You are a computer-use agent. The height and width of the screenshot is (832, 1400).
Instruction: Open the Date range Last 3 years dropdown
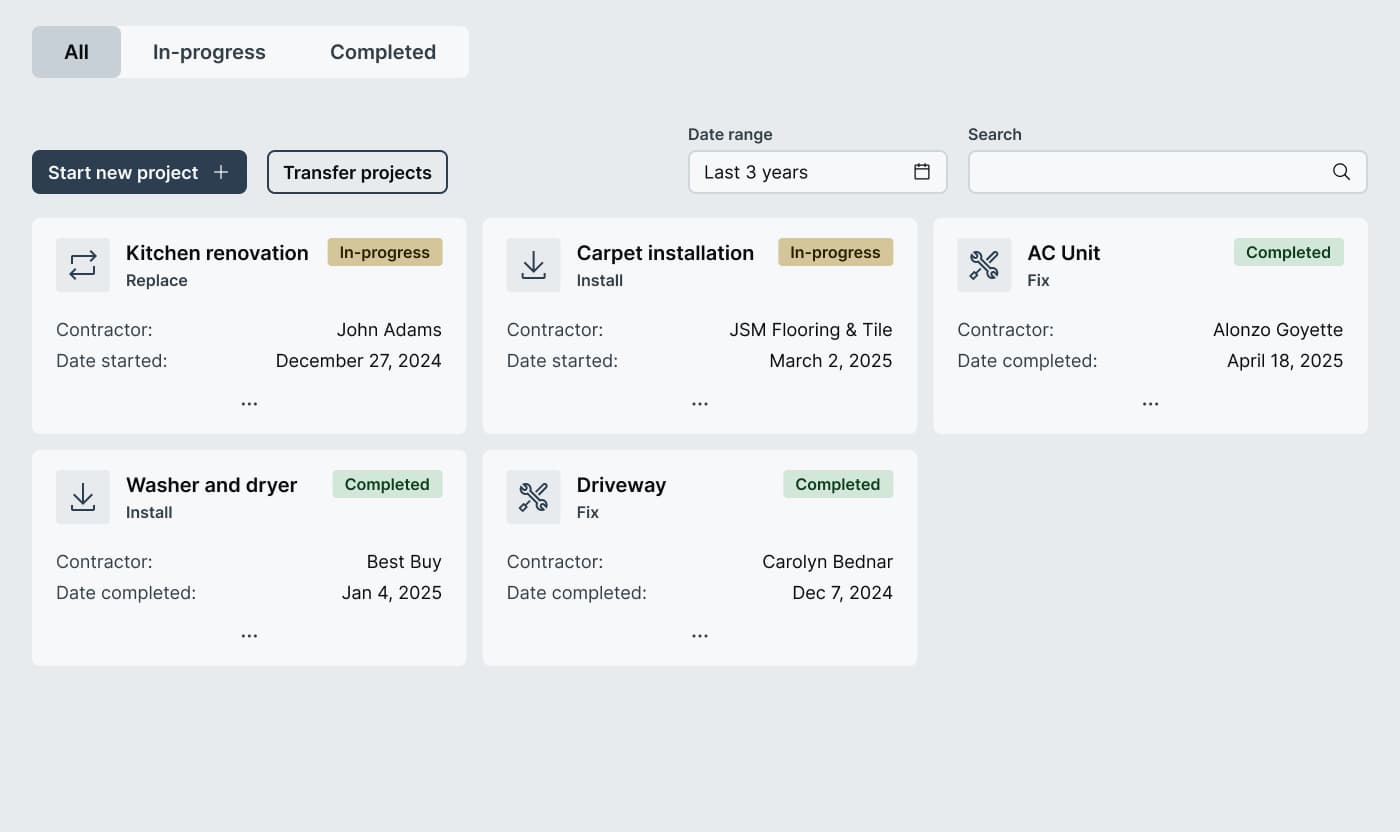pyautogui.click(x=818, y=172)
